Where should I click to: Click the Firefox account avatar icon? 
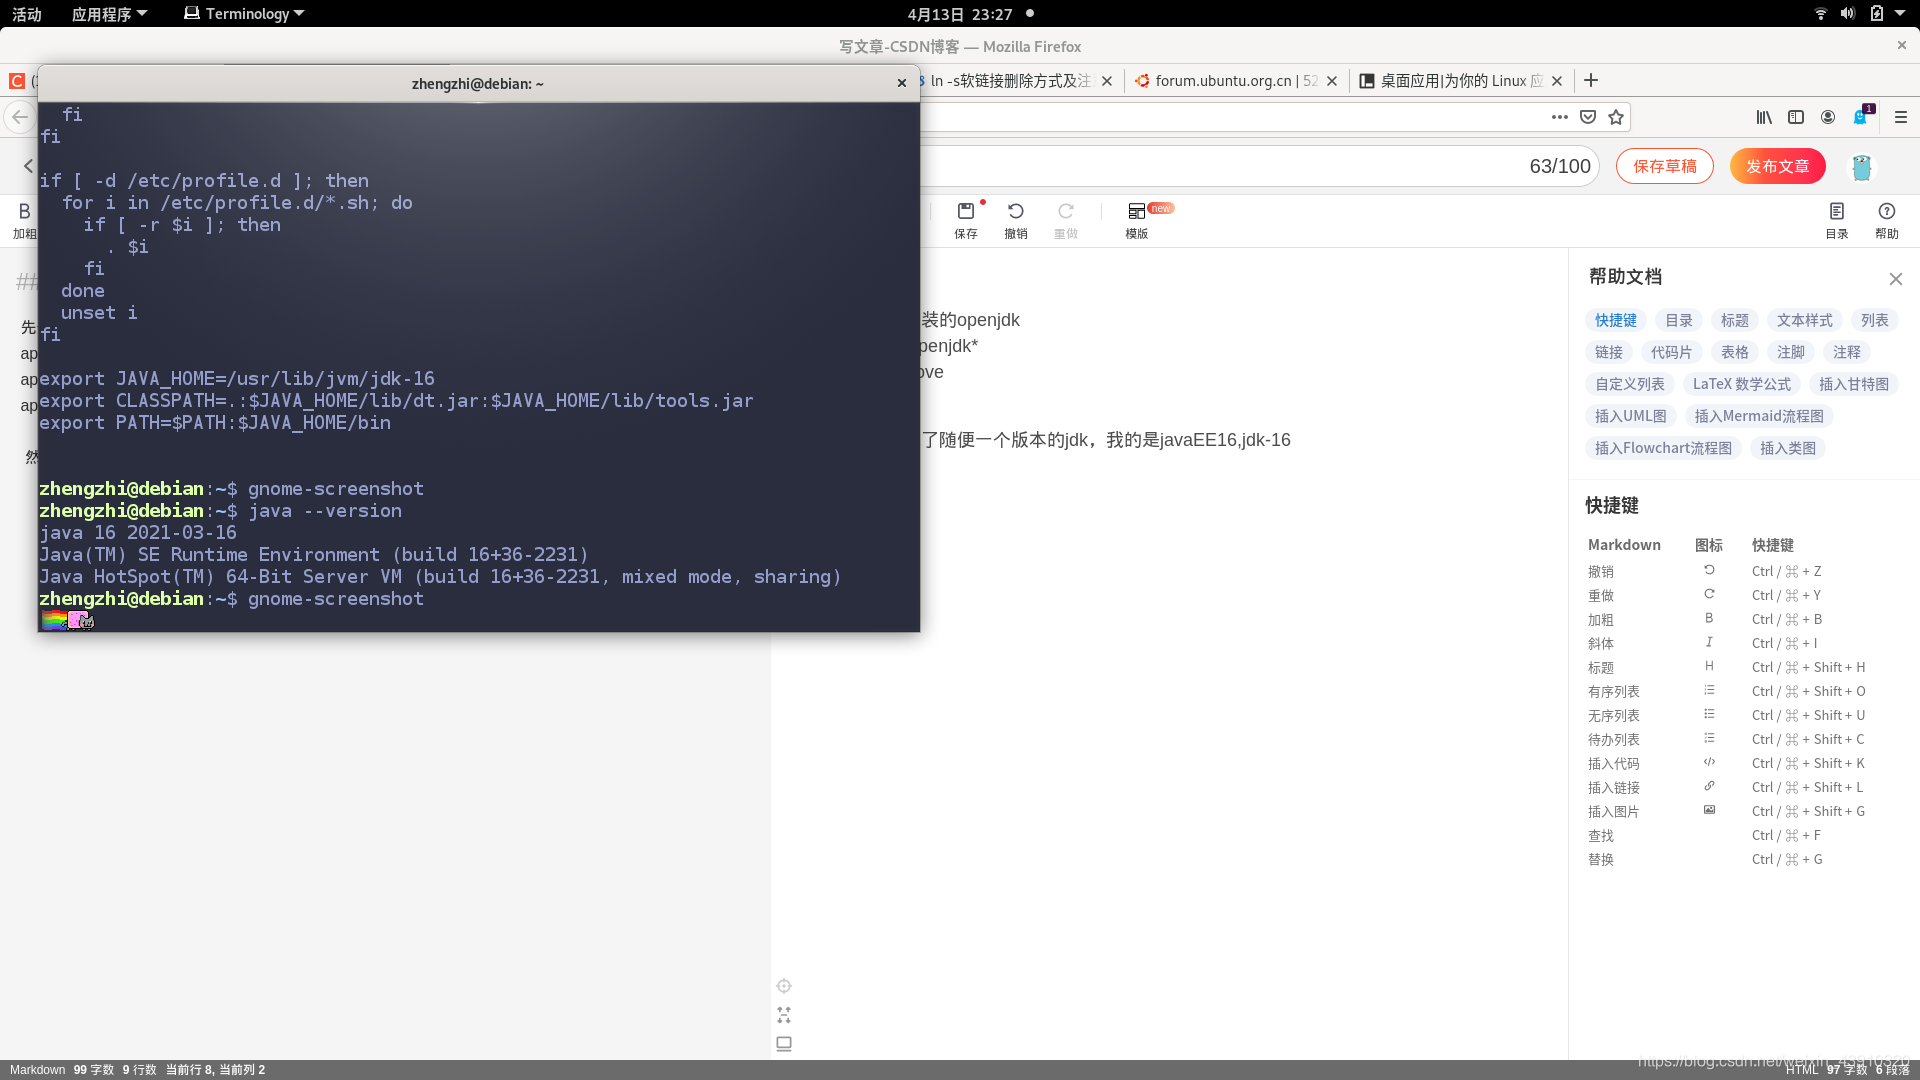click(x=1828, y=117)
